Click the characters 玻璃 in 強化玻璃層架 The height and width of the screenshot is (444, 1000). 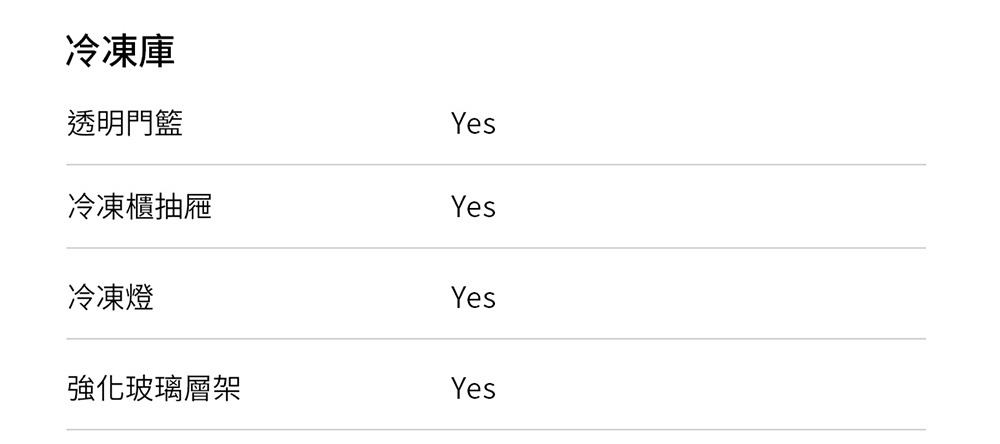(154, 387)
